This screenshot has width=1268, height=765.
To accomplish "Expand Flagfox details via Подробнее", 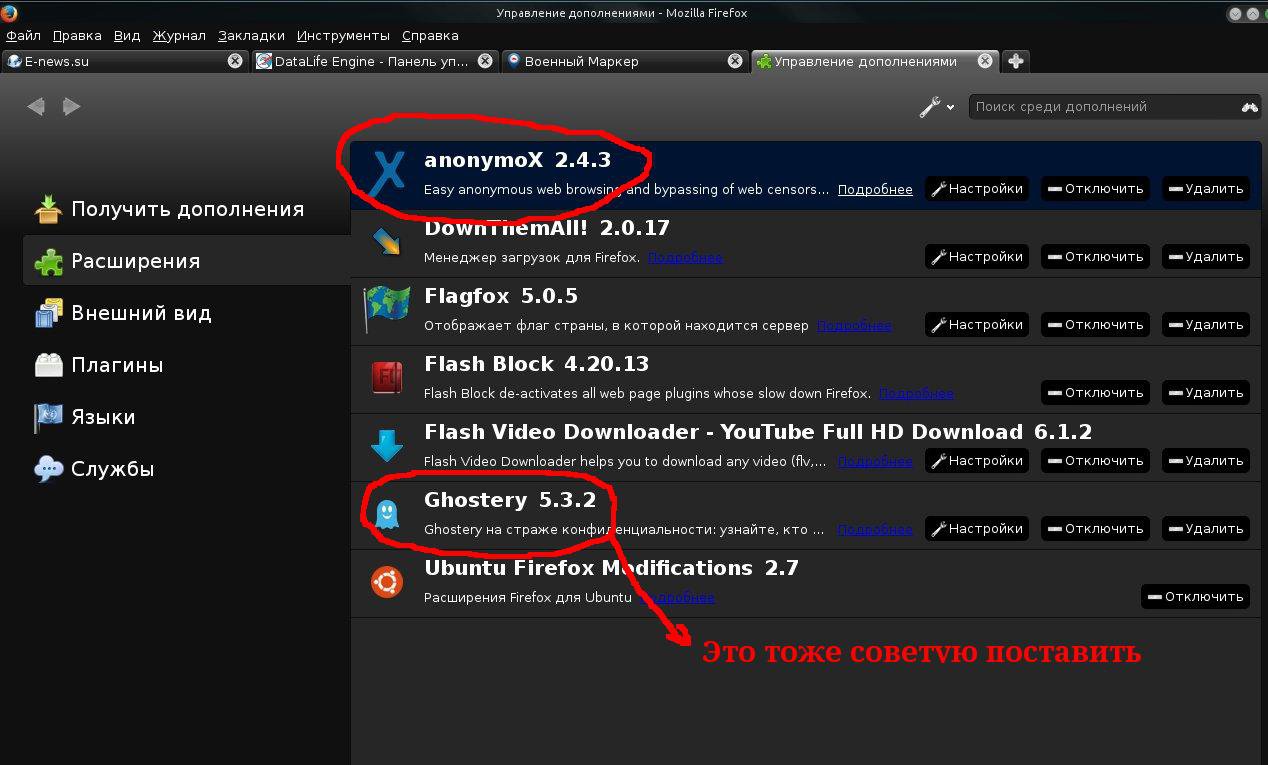I will (853, 326).
